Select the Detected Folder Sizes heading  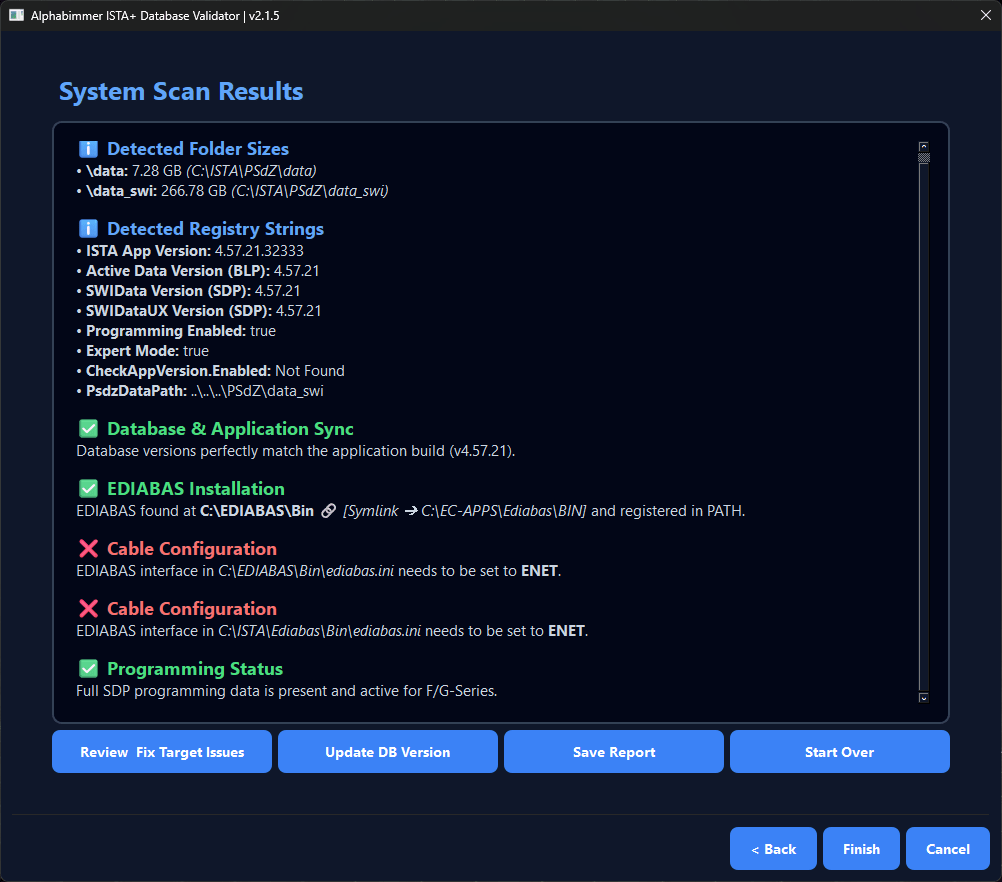click(198, 149)
